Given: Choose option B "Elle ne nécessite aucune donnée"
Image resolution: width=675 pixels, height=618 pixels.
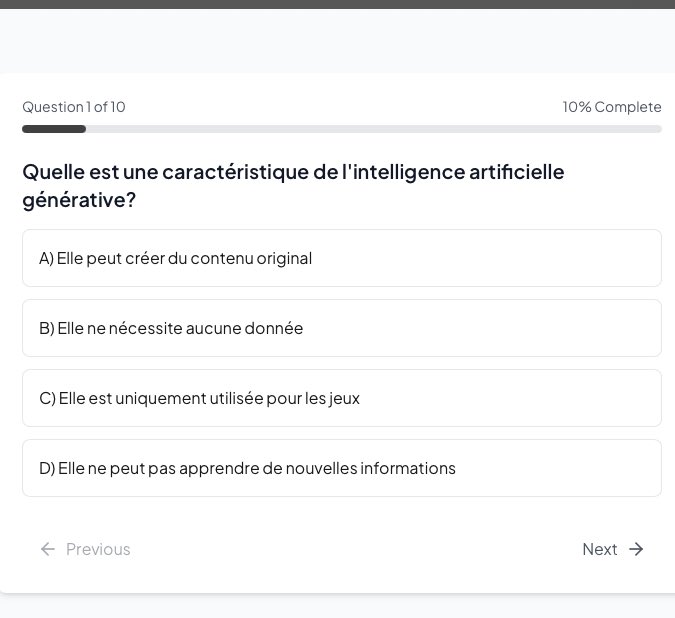Looking at the screenshot, I should pyautogui.click(x=341, y=328).
